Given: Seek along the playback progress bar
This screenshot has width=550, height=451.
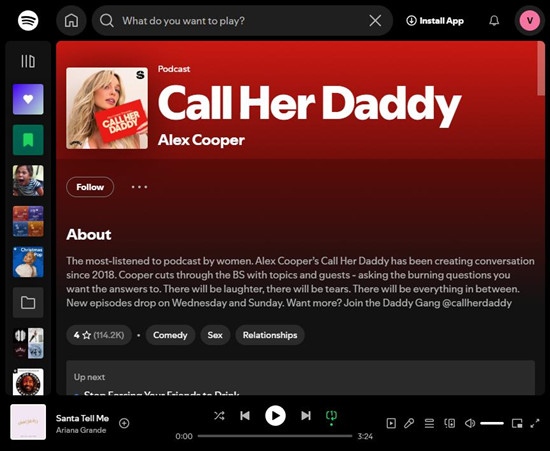Looking at the screenshot, I should (275, 436).
